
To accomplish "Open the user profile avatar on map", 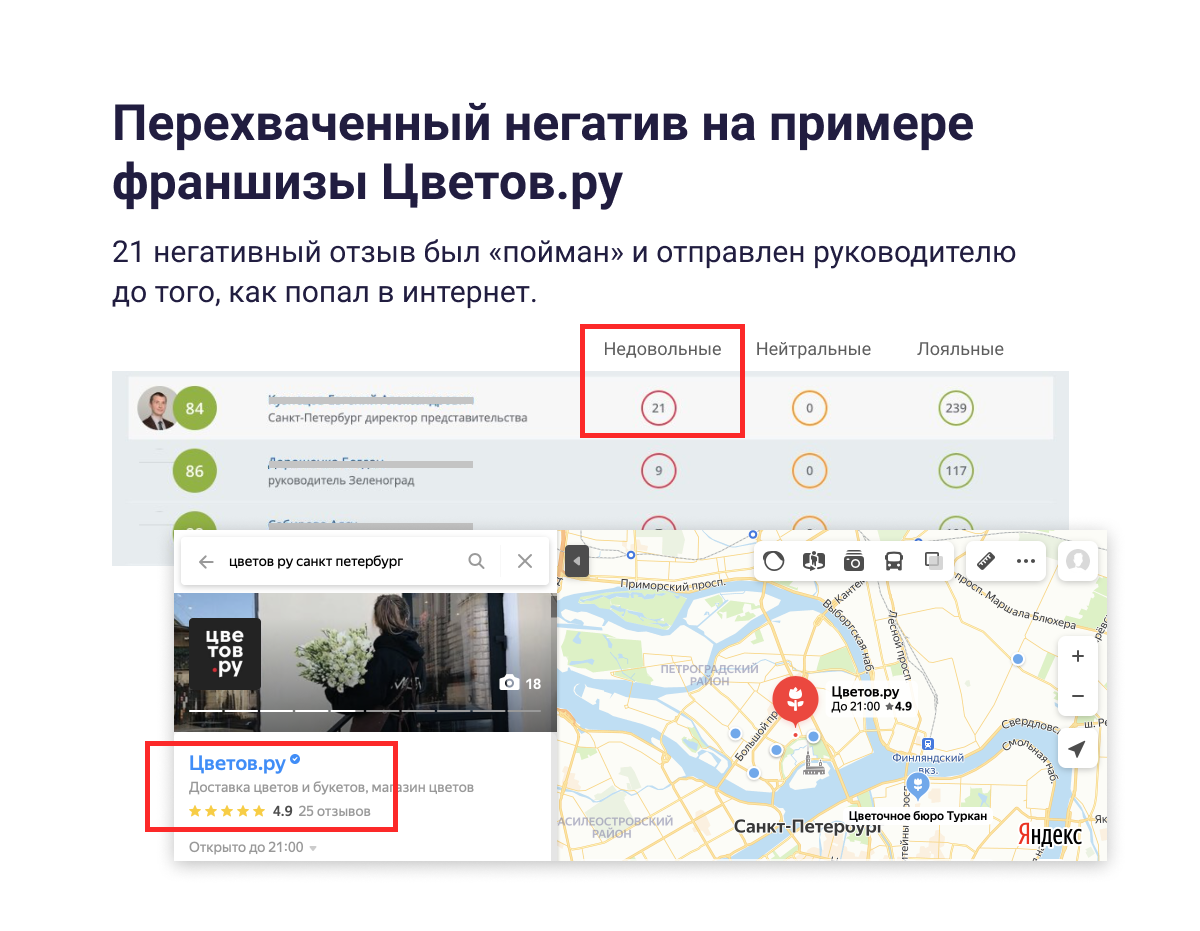I will pos(1078,561).
